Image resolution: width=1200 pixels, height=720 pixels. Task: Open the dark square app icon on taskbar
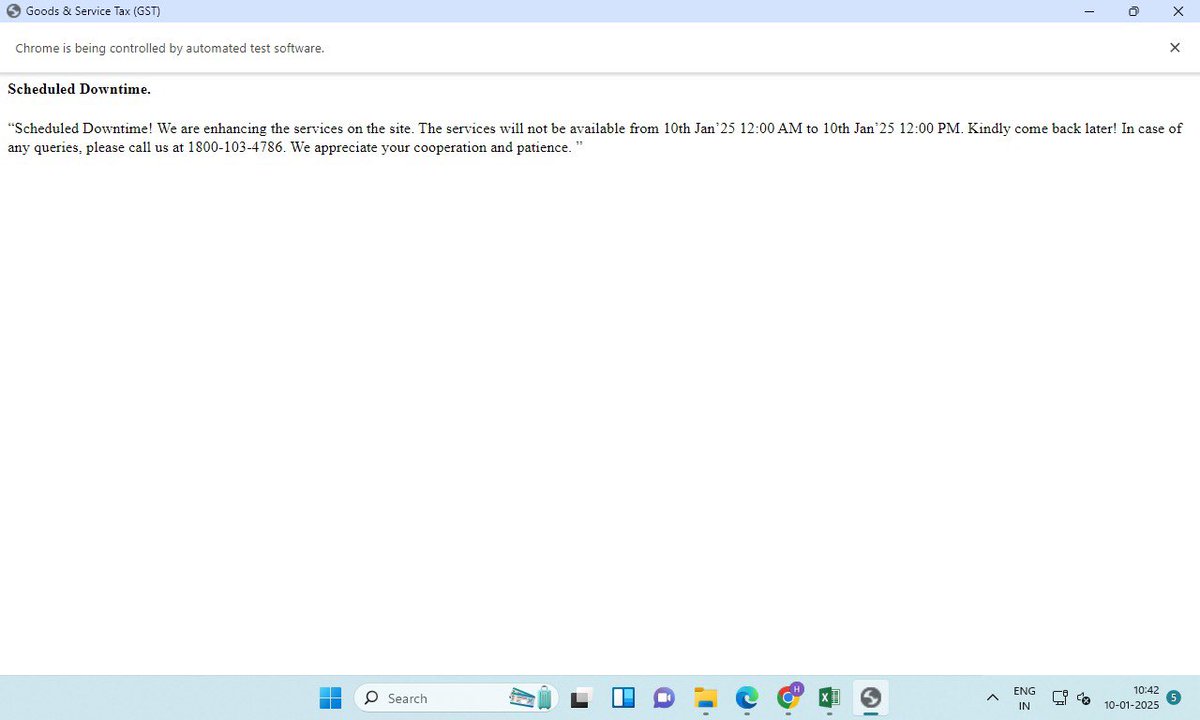tap(580, 697)
